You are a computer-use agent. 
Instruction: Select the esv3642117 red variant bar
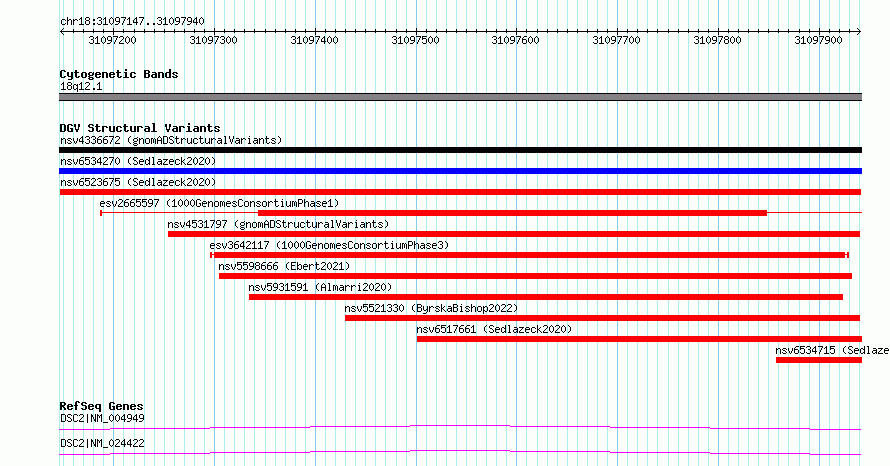pyautogui.click(x=529, y=255)
